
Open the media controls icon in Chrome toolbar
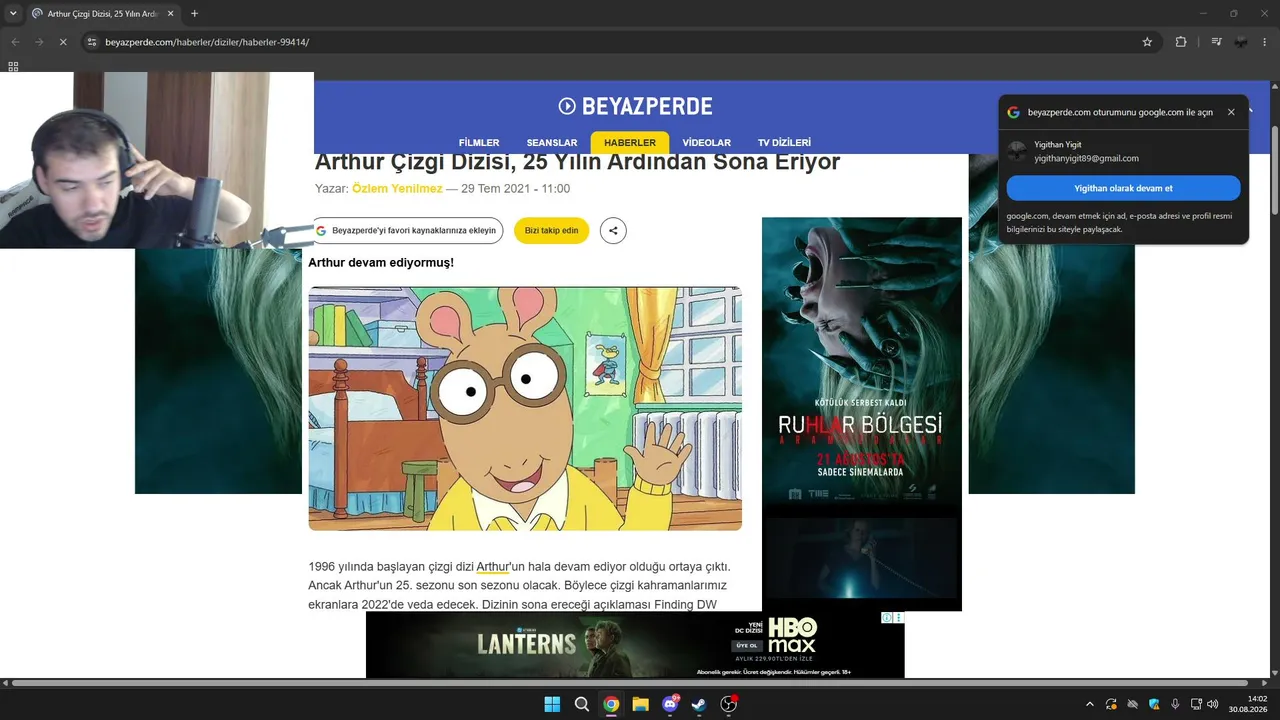click(1216, 42)
